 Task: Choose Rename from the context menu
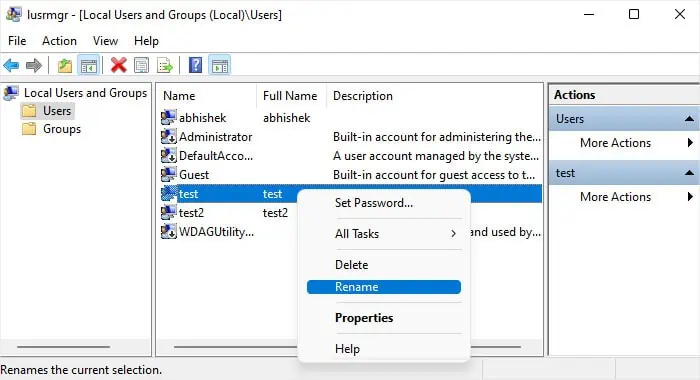[384, 287]
